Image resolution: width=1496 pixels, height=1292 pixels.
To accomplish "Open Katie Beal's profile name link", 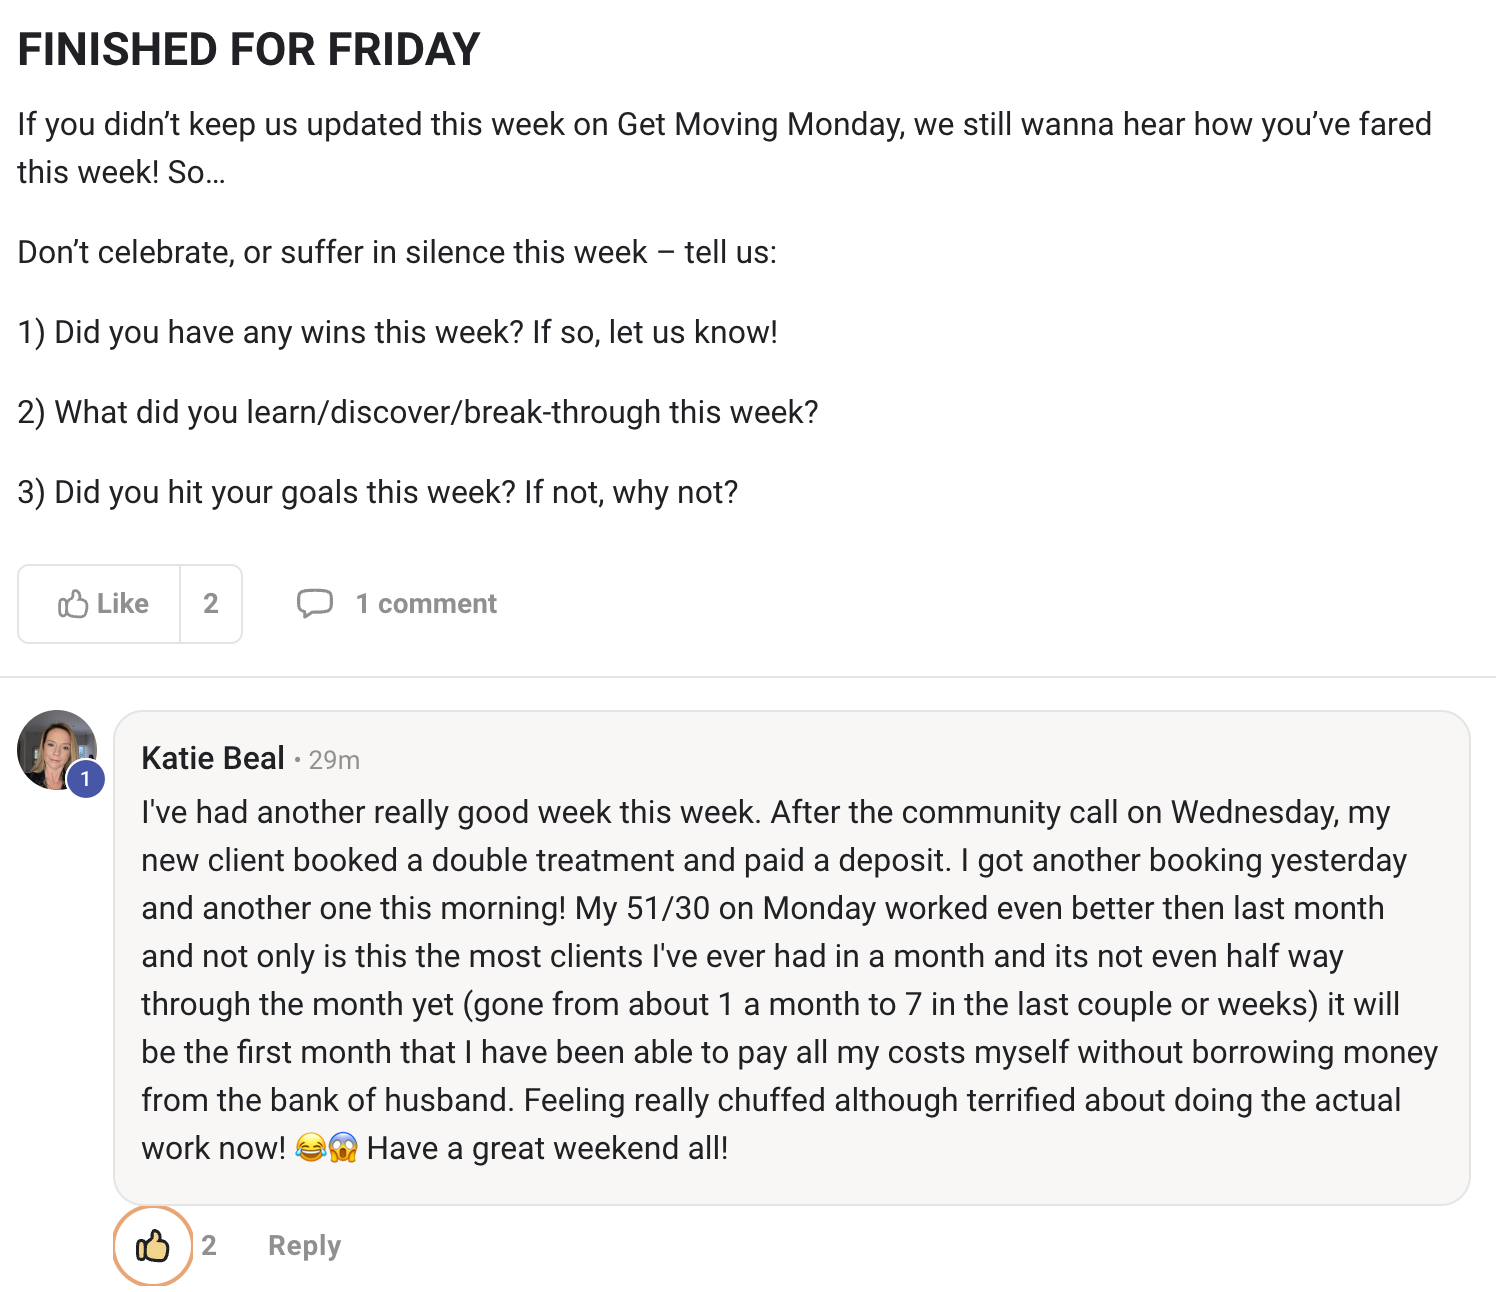I will pos(213,758).
